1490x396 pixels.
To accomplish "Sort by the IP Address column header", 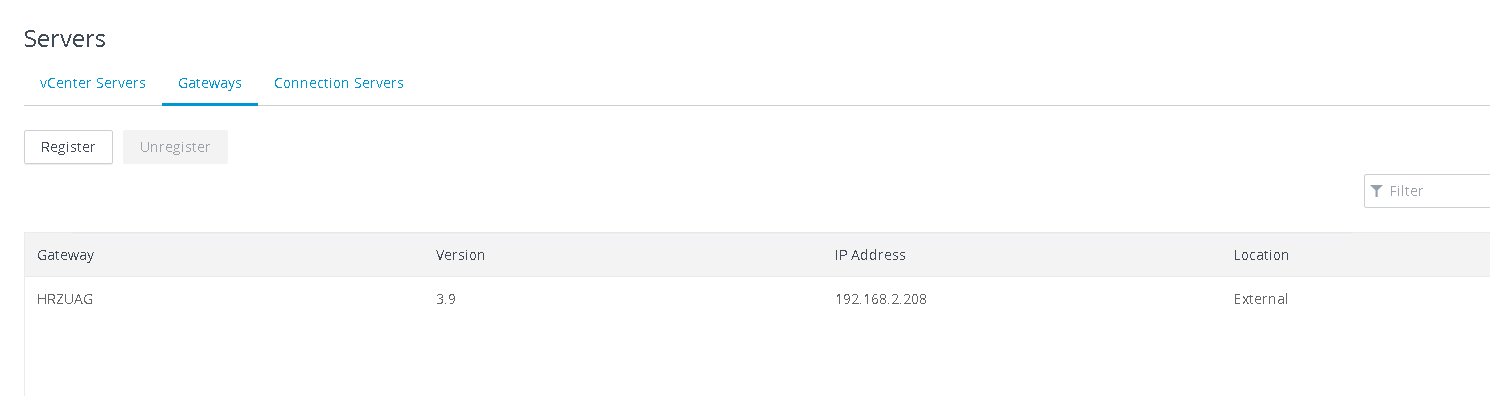I will coord(870,255).
